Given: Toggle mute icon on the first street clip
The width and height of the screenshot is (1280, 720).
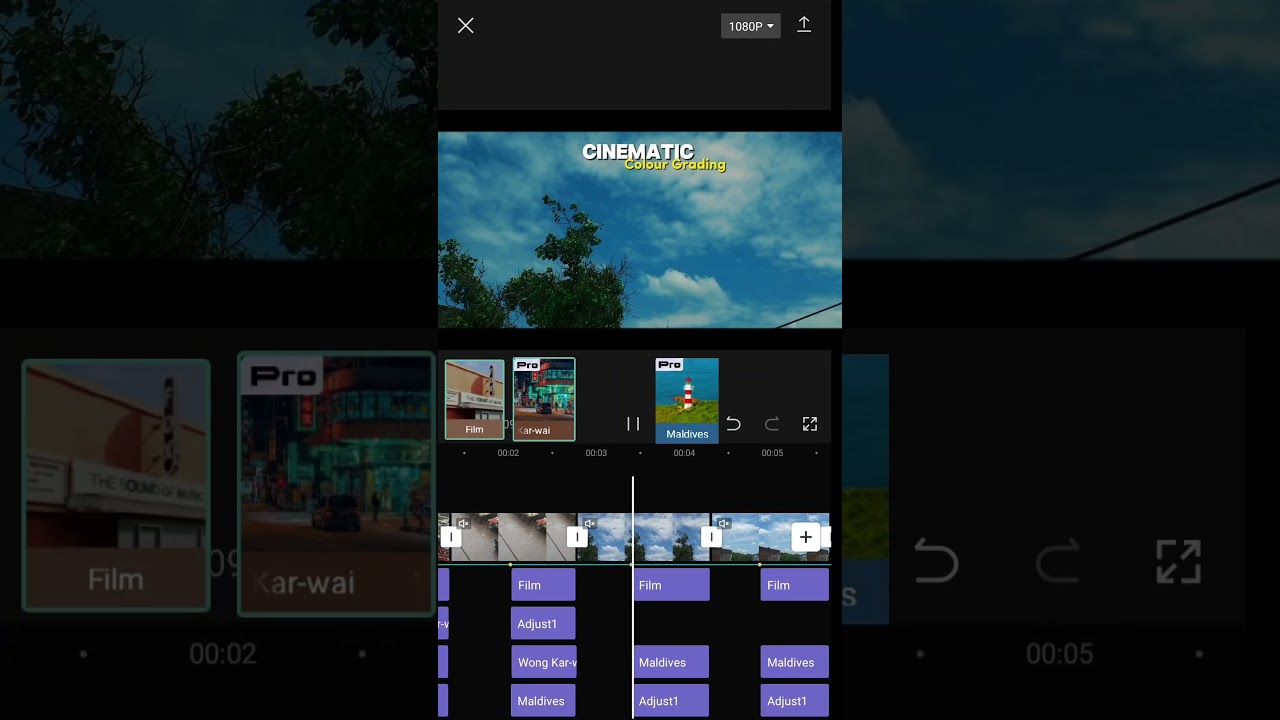Looking at the screenshot, I should pos(463,523).
